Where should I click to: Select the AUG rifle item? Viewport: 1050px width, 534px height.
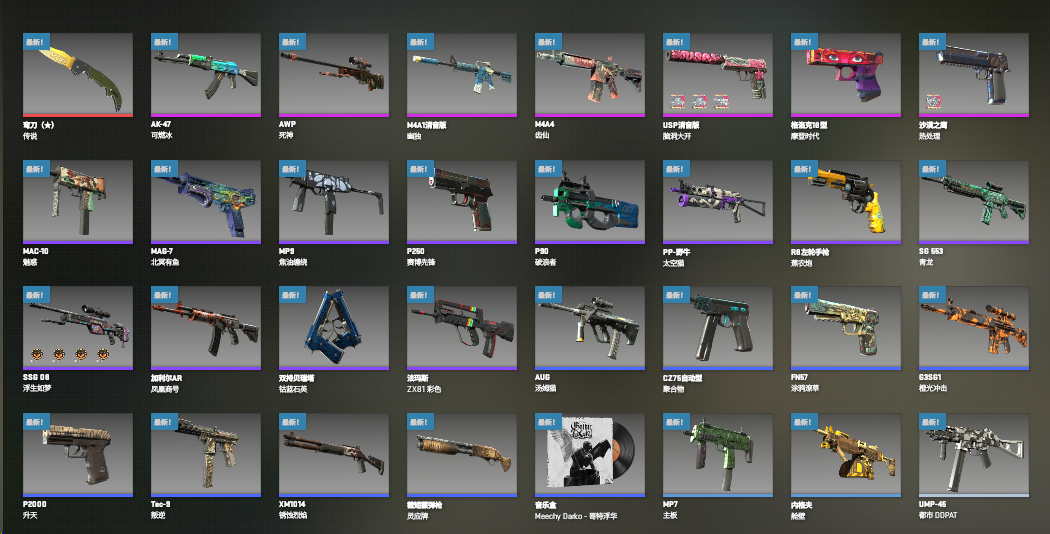[589, 328]
